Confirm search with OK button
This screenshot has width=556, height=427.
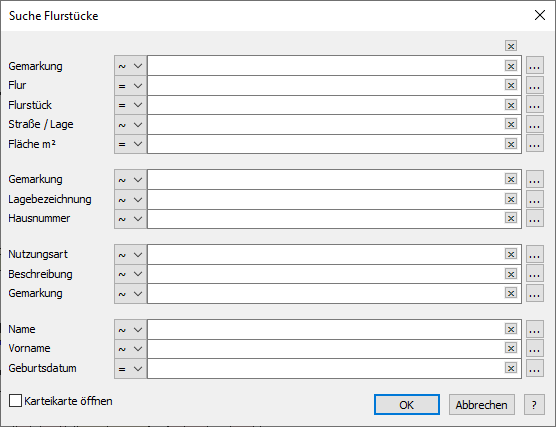[x=407, y=405]
